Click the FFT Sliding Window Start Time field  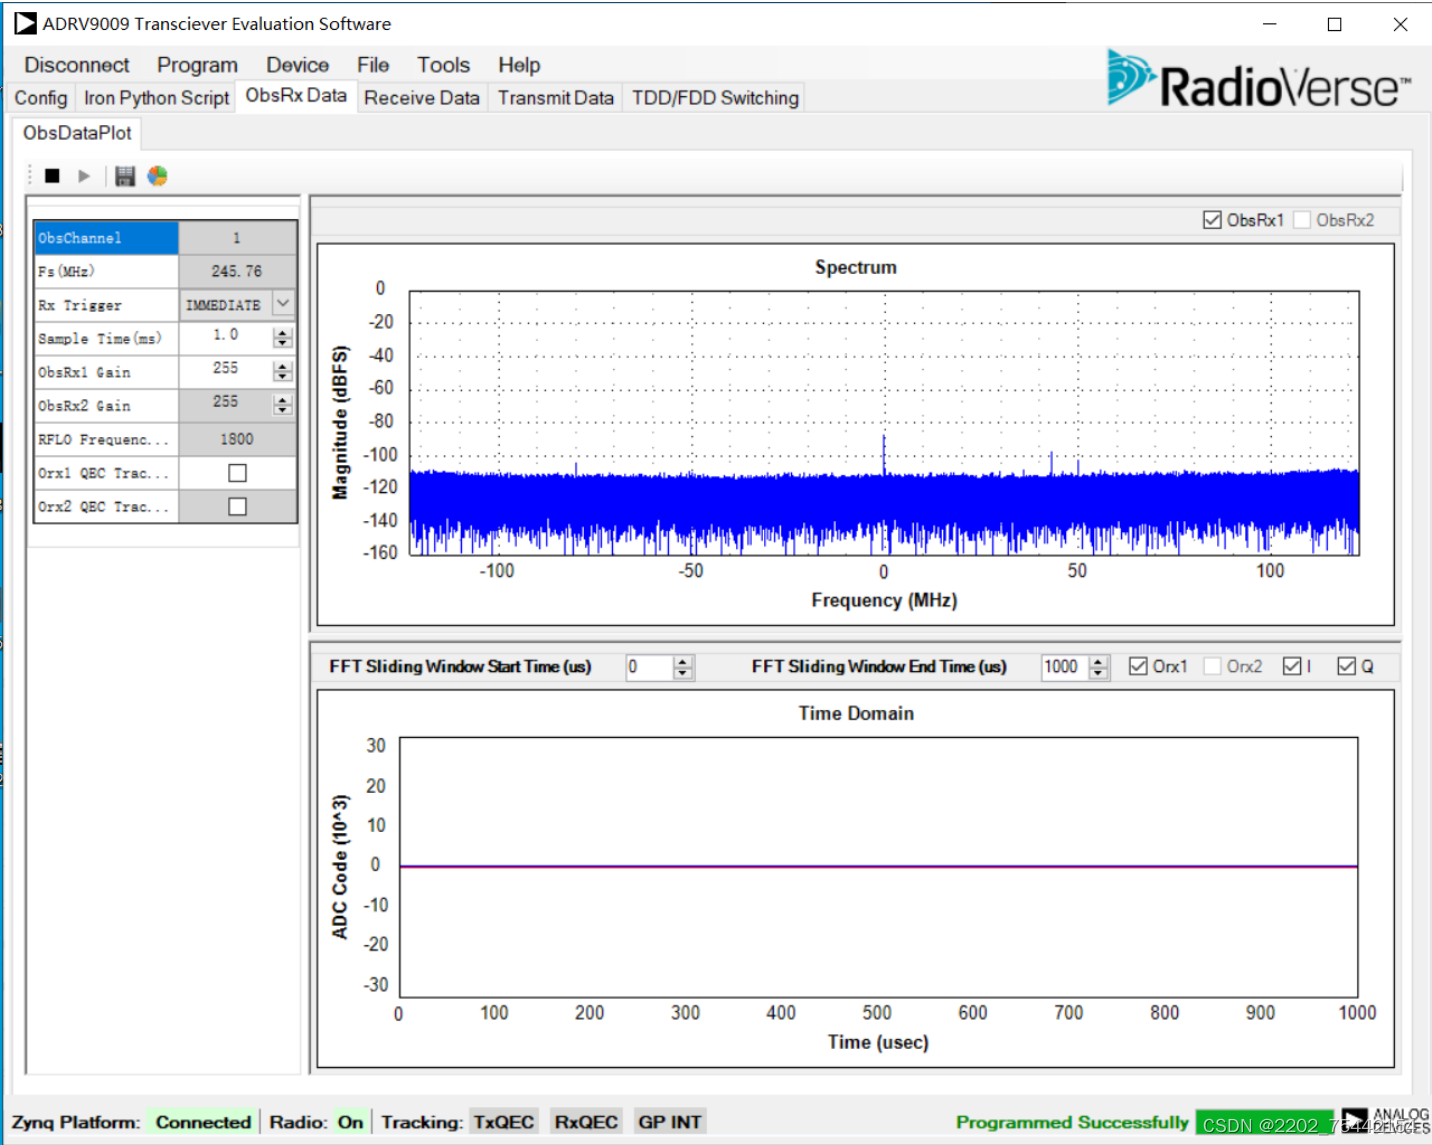tap(650, 667)
